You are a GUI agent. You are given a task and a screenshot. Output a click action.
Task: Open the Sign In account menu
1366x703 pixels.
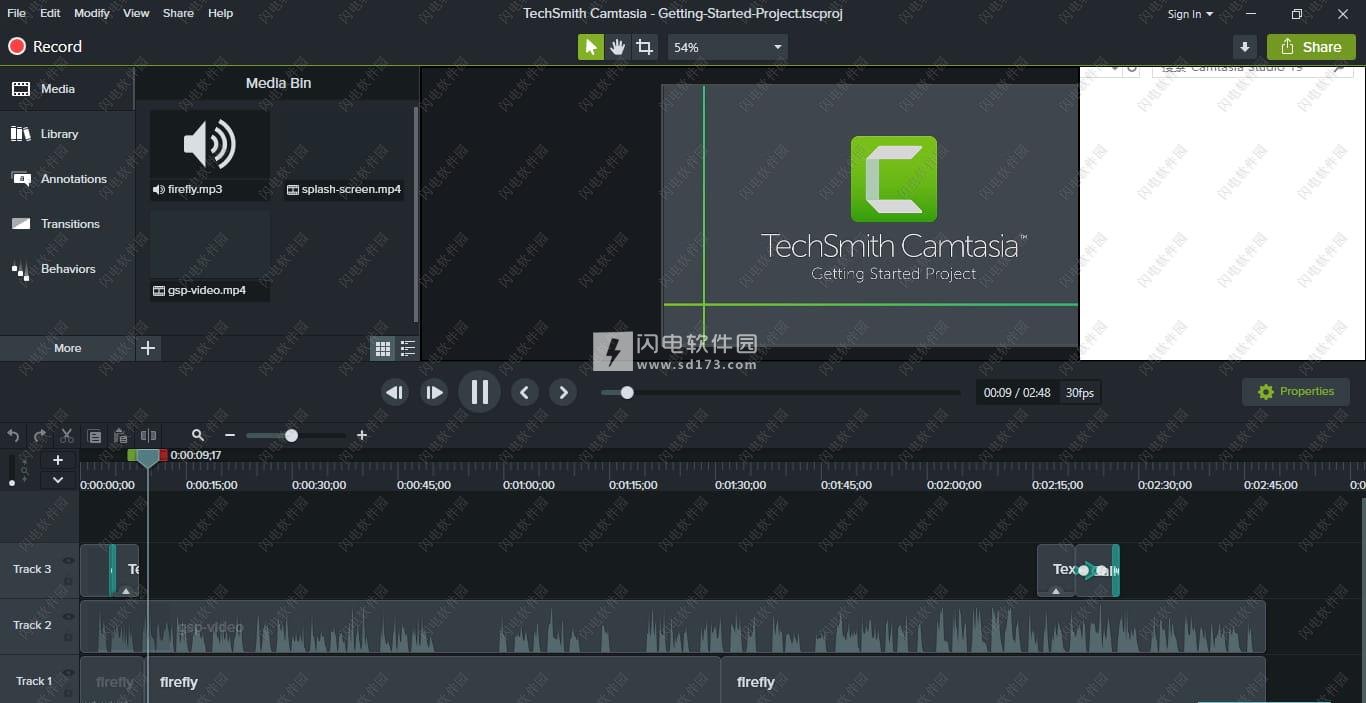(1190, 14)
